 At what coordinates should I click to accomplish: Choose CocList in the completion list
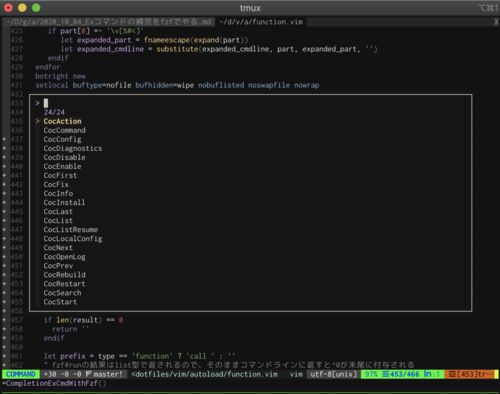pyautogui.click(x=58, y=221)
